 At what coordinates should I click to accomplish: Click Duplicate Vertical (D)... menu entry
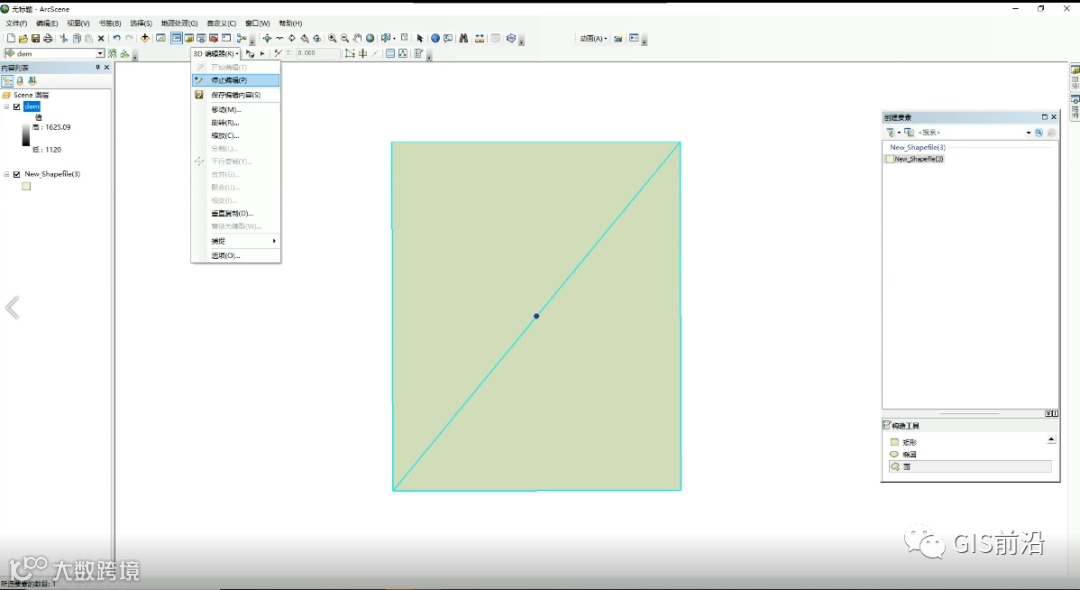click(236, 213)
